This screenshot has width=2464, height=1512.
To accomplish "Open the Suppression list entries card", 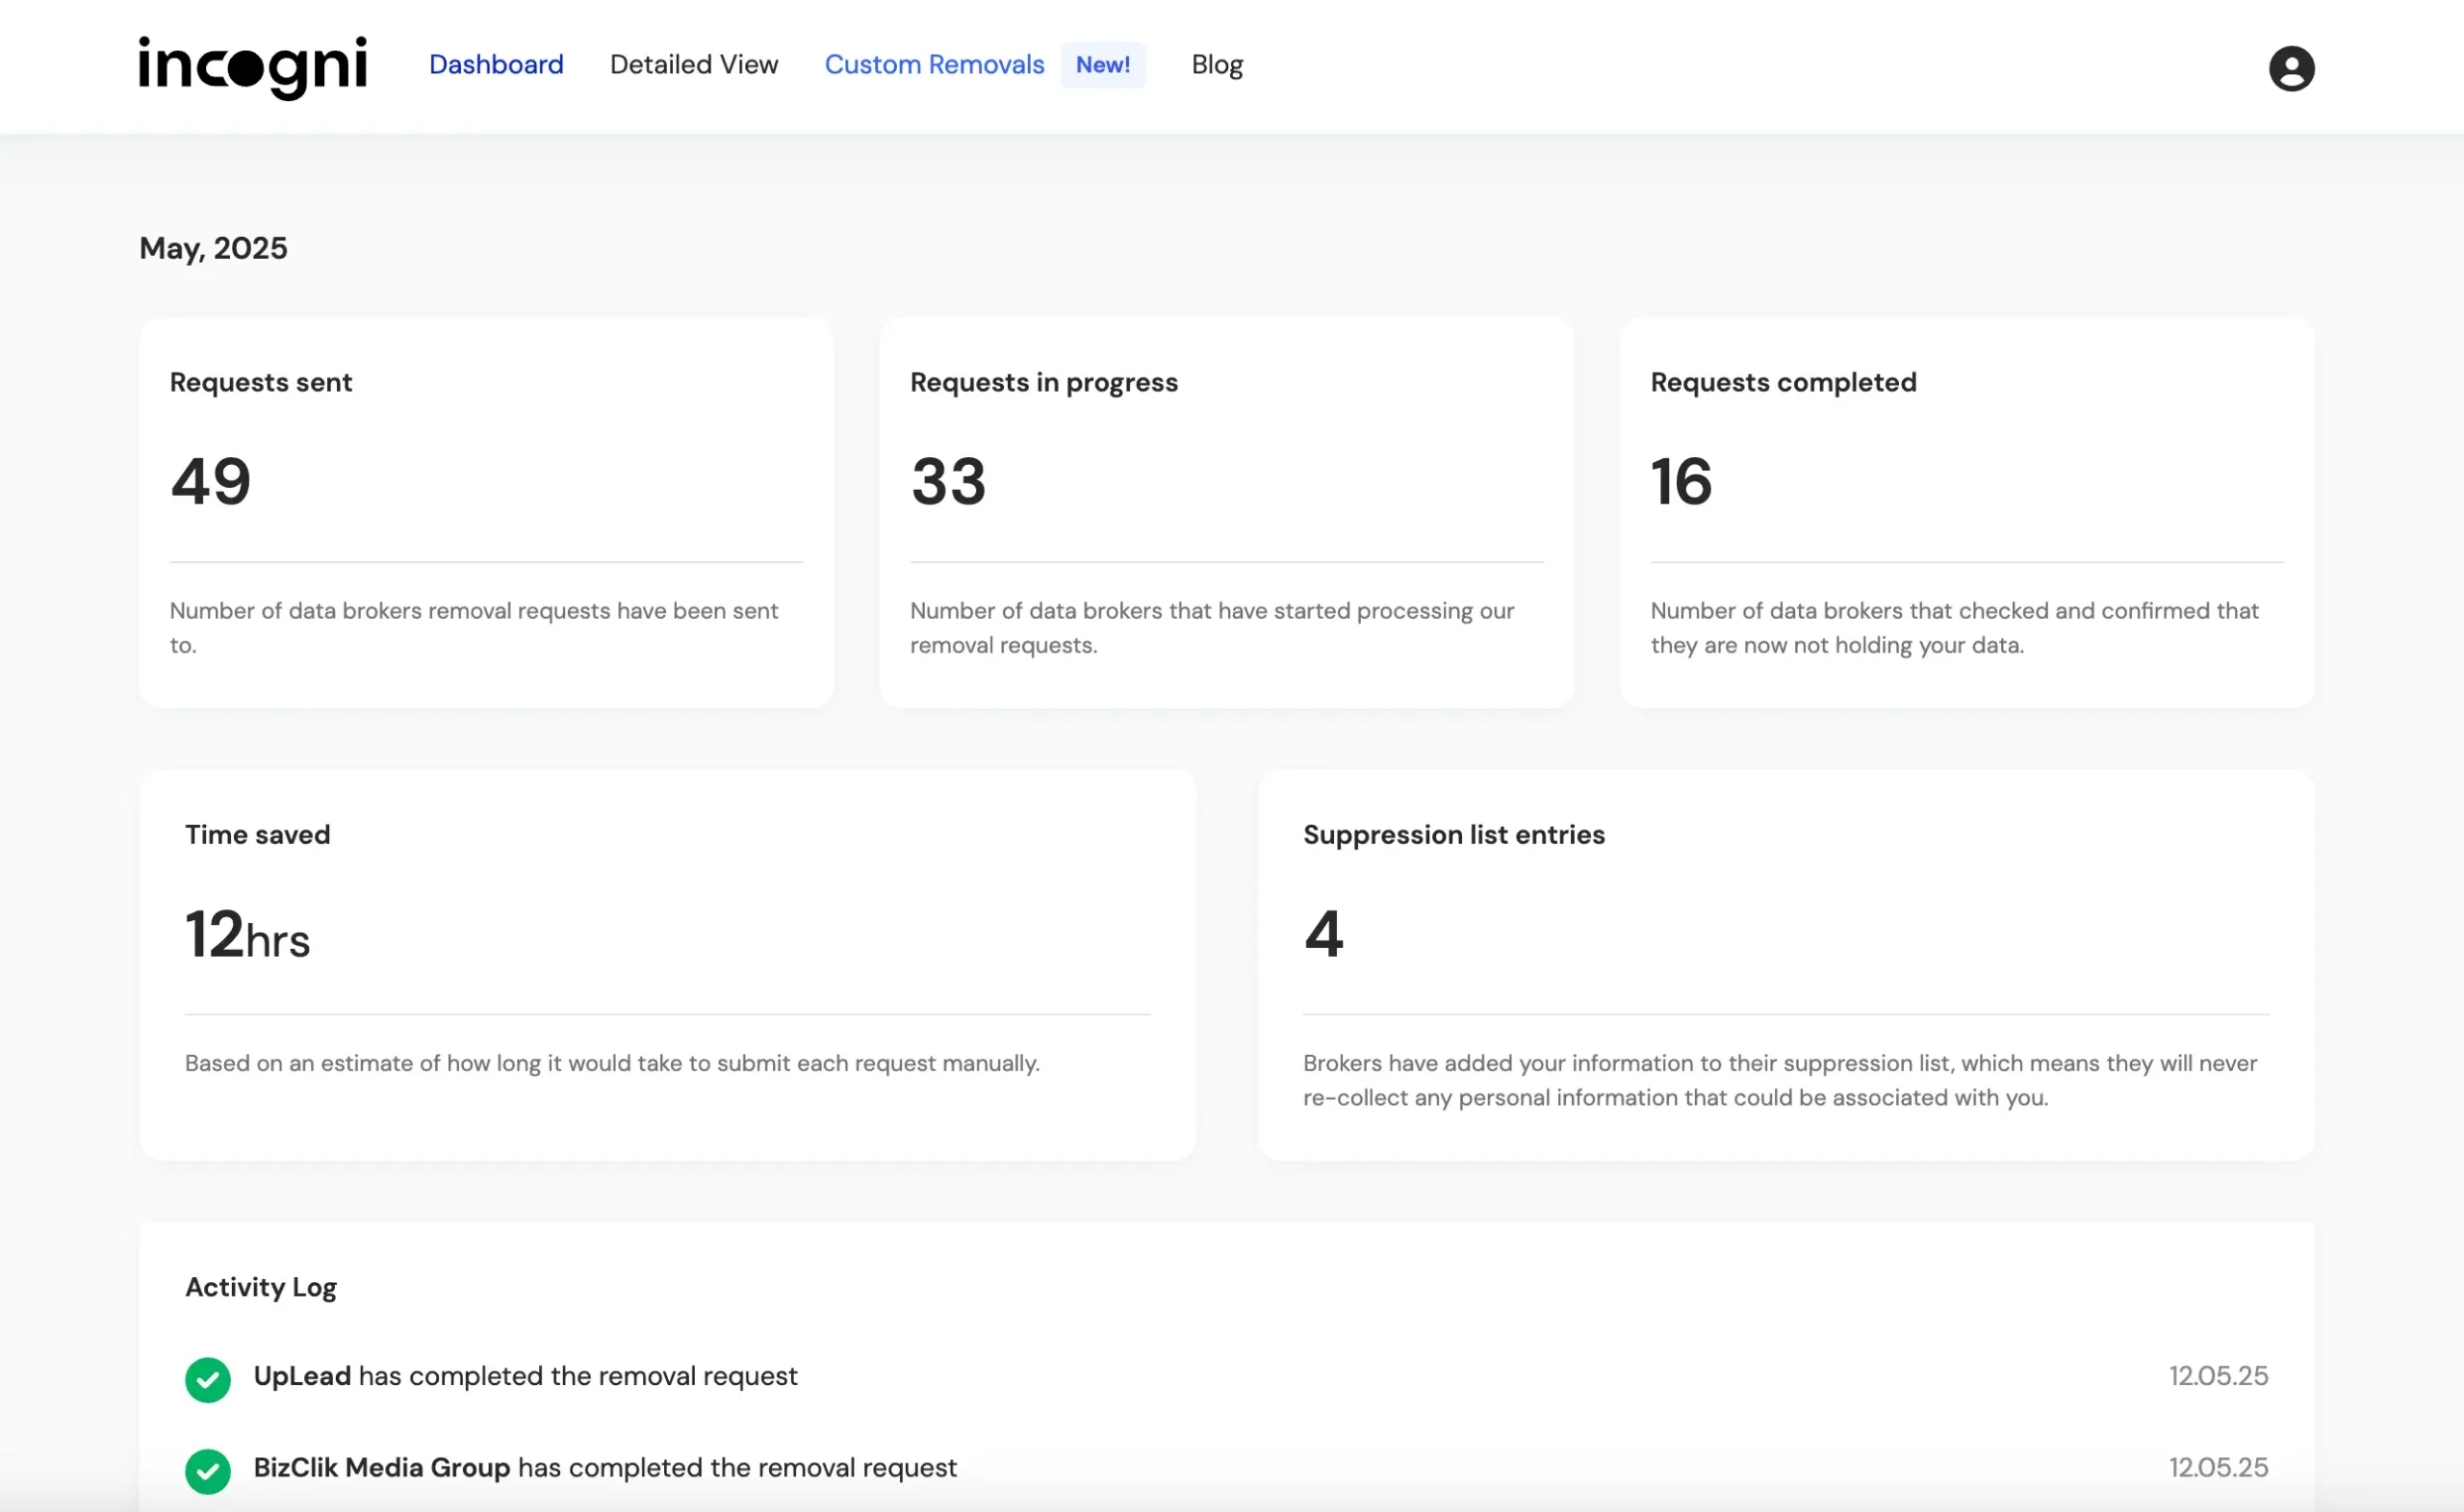I will tap(1785, 964).
